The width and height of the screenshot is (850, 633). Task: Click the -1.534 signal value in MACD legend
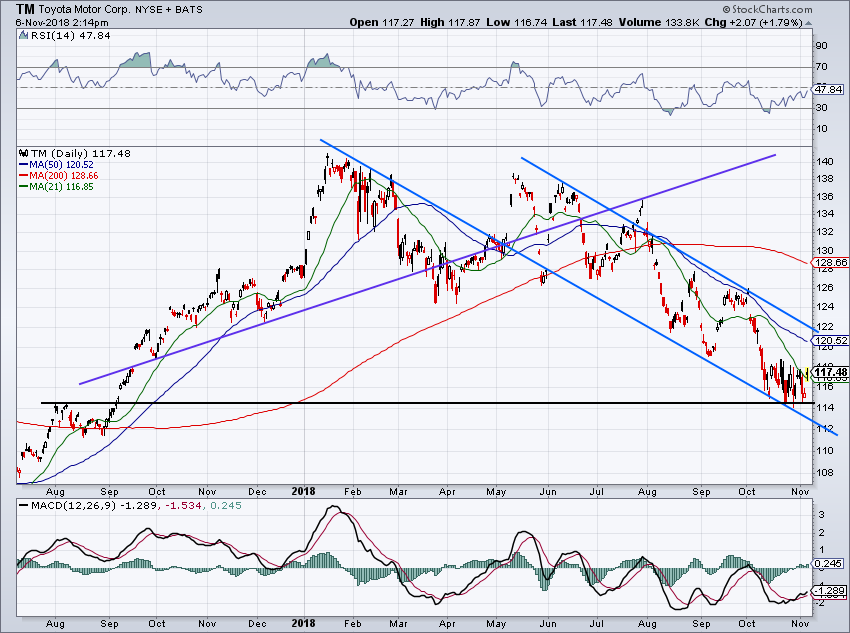(182, 506)
